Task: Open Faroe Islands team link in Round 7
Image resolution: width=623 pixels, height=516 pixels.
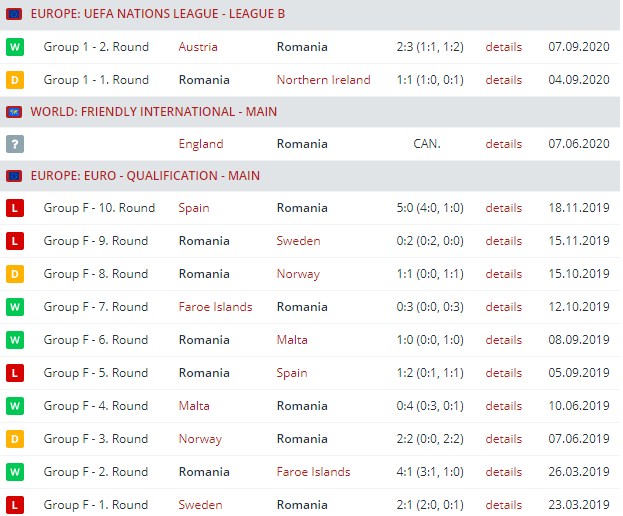Action: (215, 307)
